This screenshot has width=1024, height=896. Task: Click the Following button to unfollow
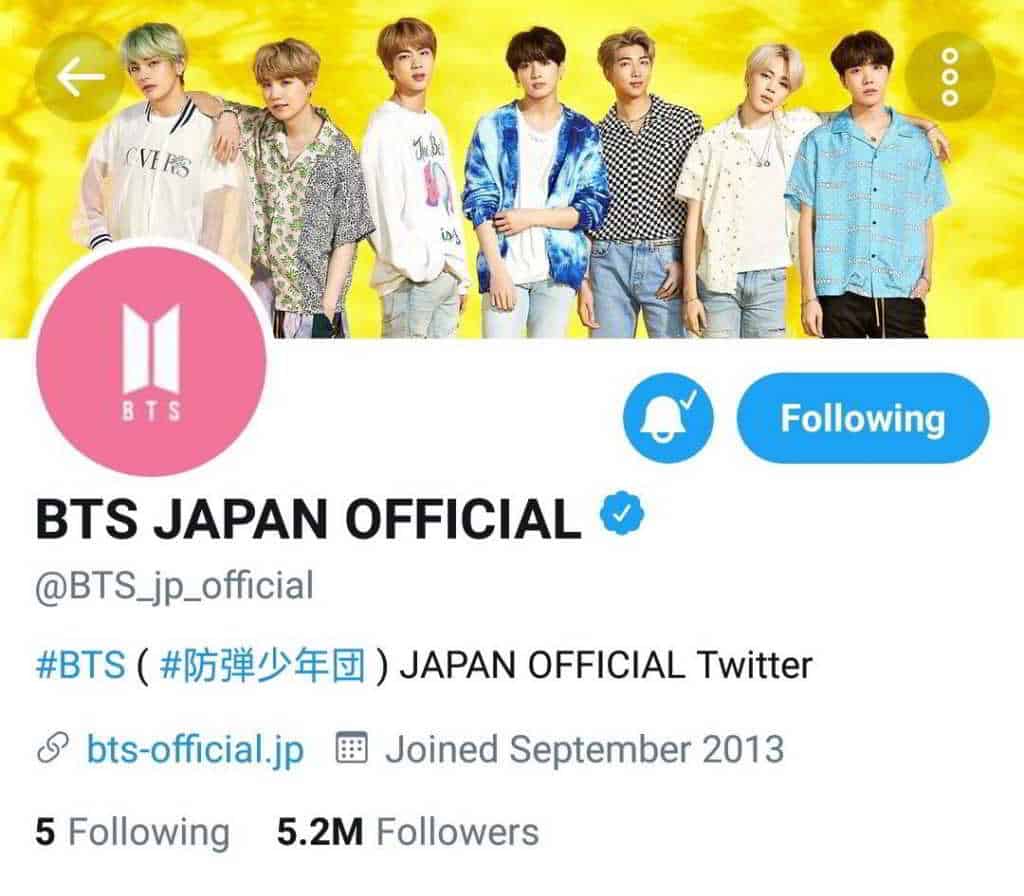[x=863, y=418]
